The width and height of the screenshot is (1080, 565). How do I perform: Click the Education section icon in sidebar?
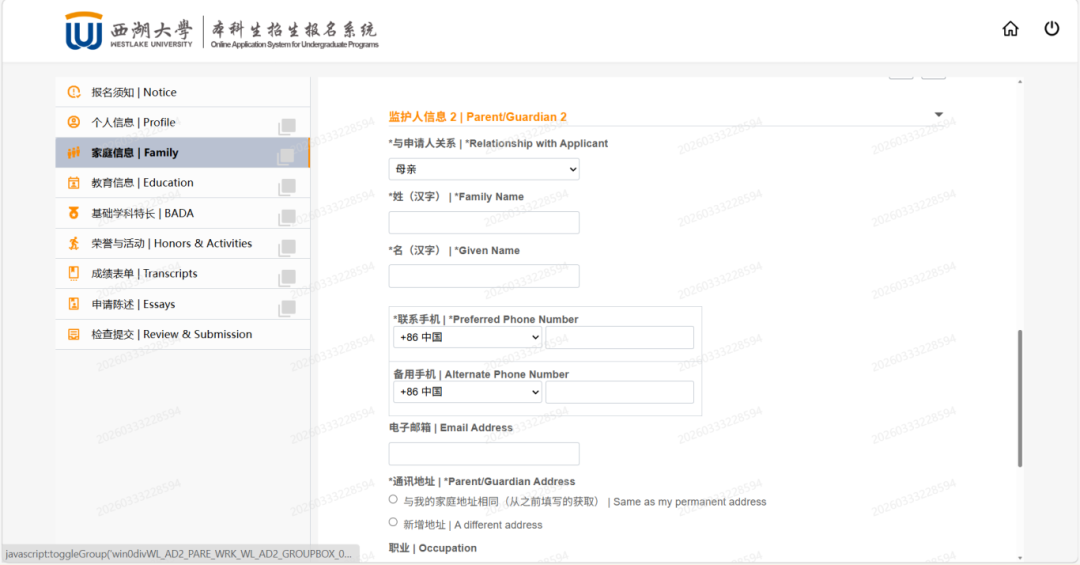[x=74, y=183]
